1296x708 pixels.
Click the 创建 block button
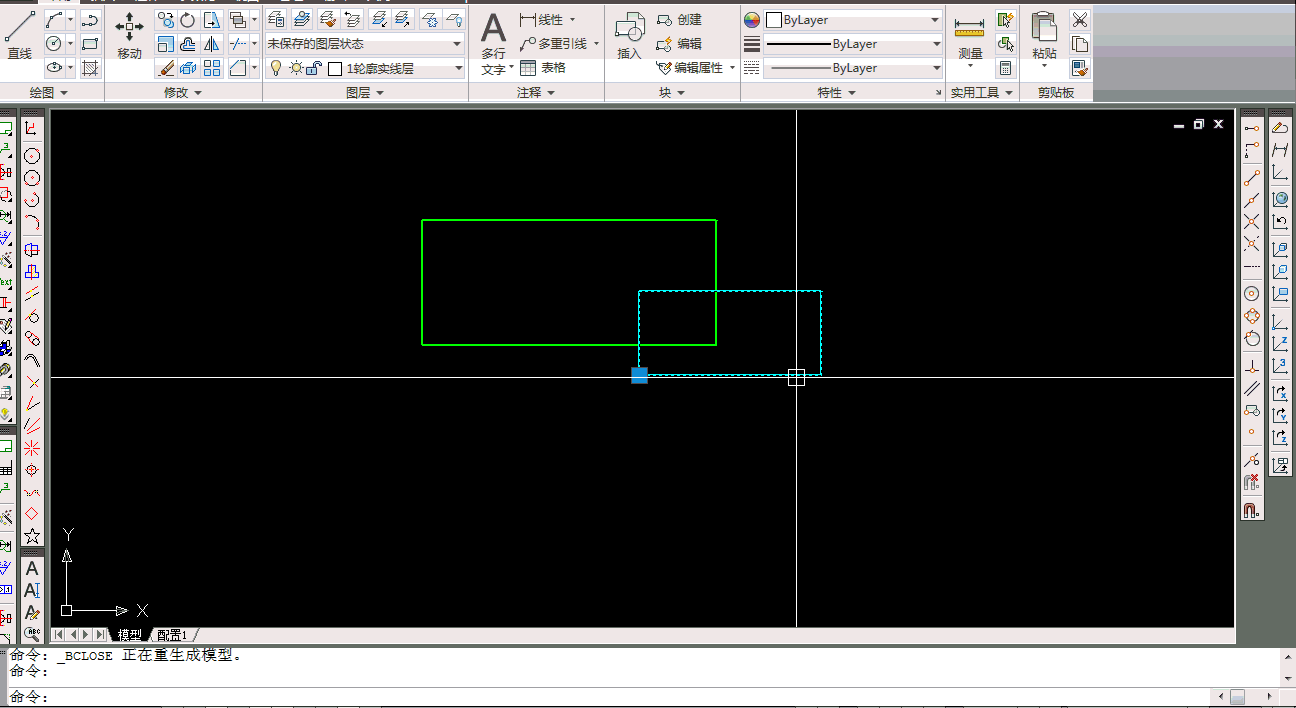680,20
